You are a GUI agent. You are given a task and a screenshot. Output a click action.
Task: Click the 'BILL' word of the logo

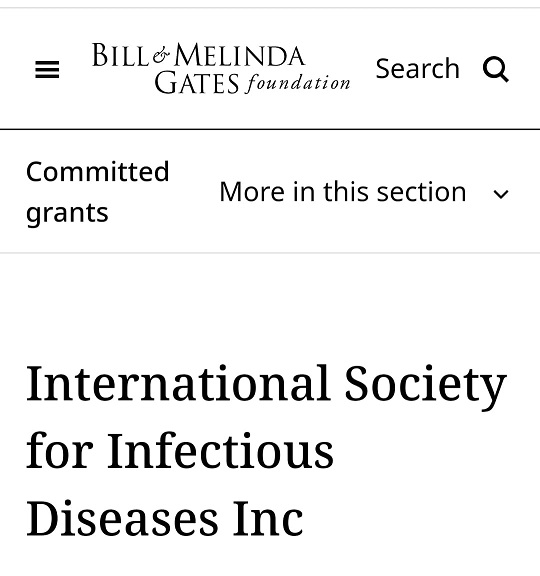[120, 55]
